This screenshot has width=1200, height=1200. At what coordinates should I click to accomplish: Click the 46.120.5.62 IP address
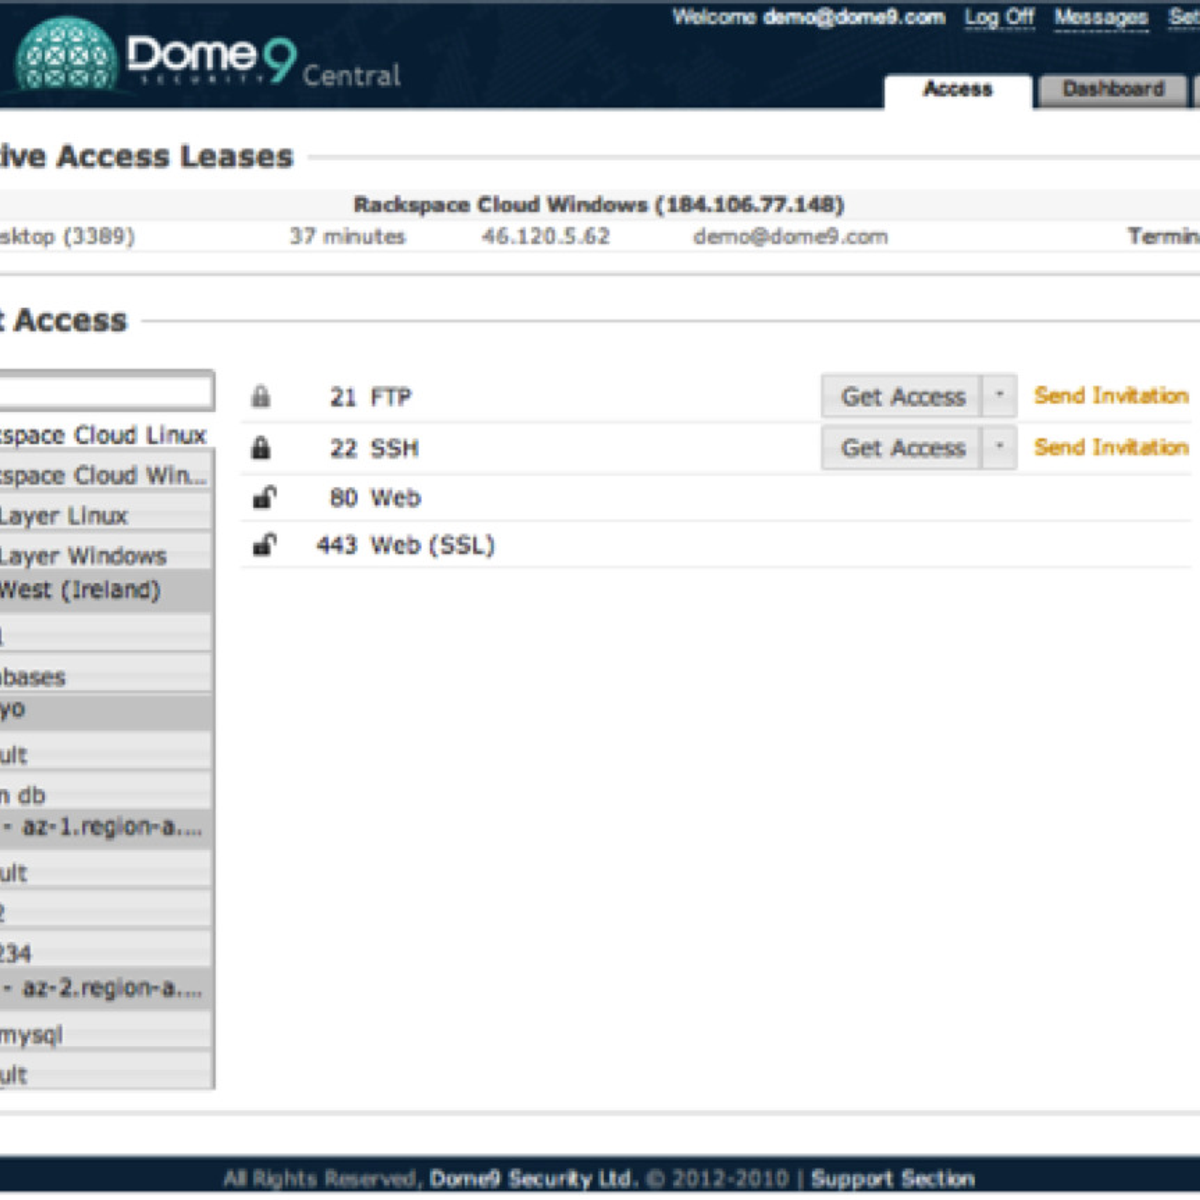[x=546, y=237]
